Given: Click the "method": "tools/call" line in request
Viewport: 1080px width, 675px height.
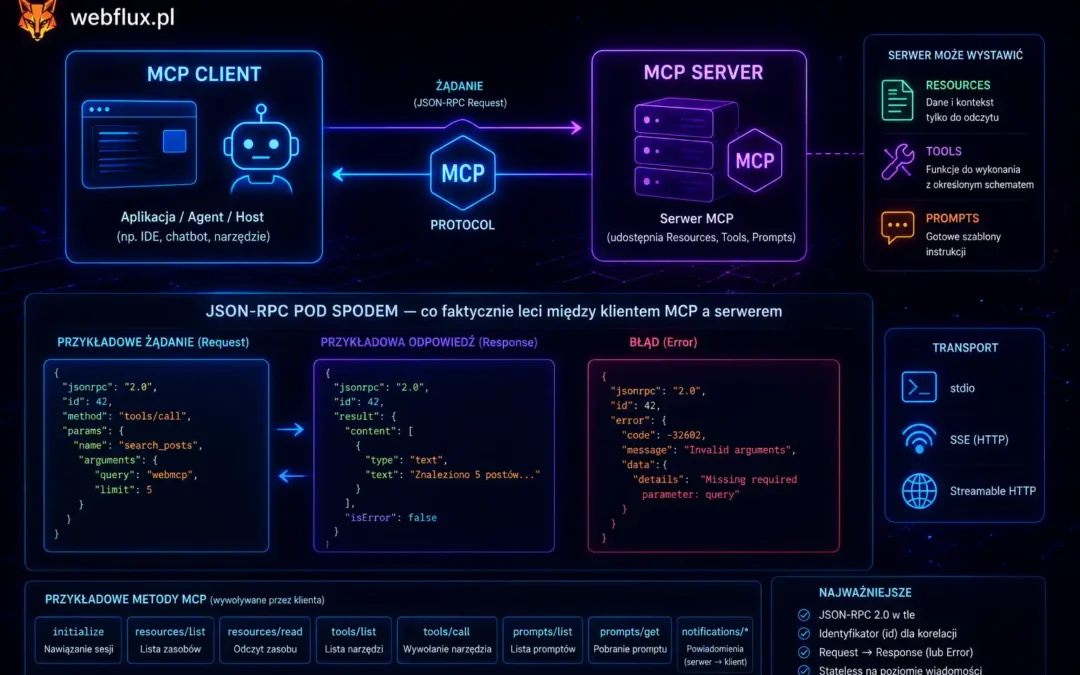Looking at the screenshot, I should point(127,416).
